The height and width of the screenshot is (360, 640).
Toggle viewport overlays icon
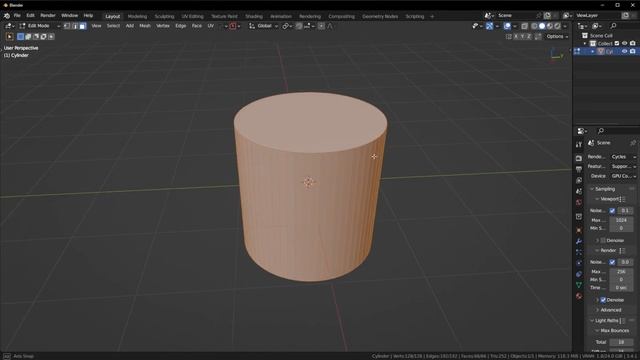coord(507,26)
